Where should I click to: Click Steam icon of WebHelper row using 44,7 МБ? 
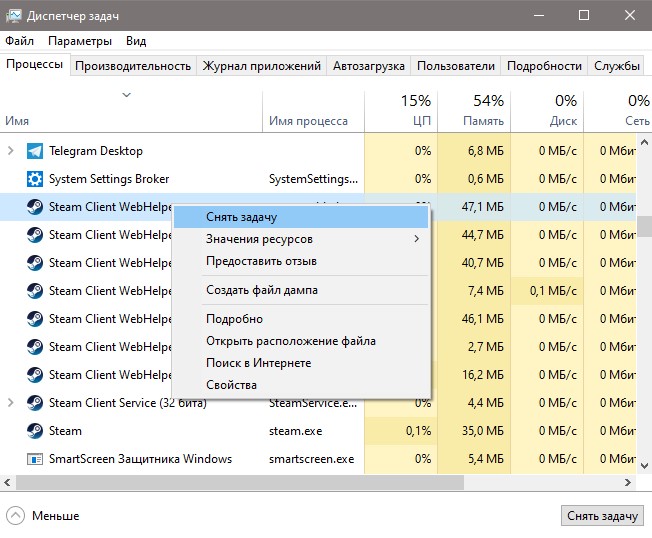tap(35, 235)
